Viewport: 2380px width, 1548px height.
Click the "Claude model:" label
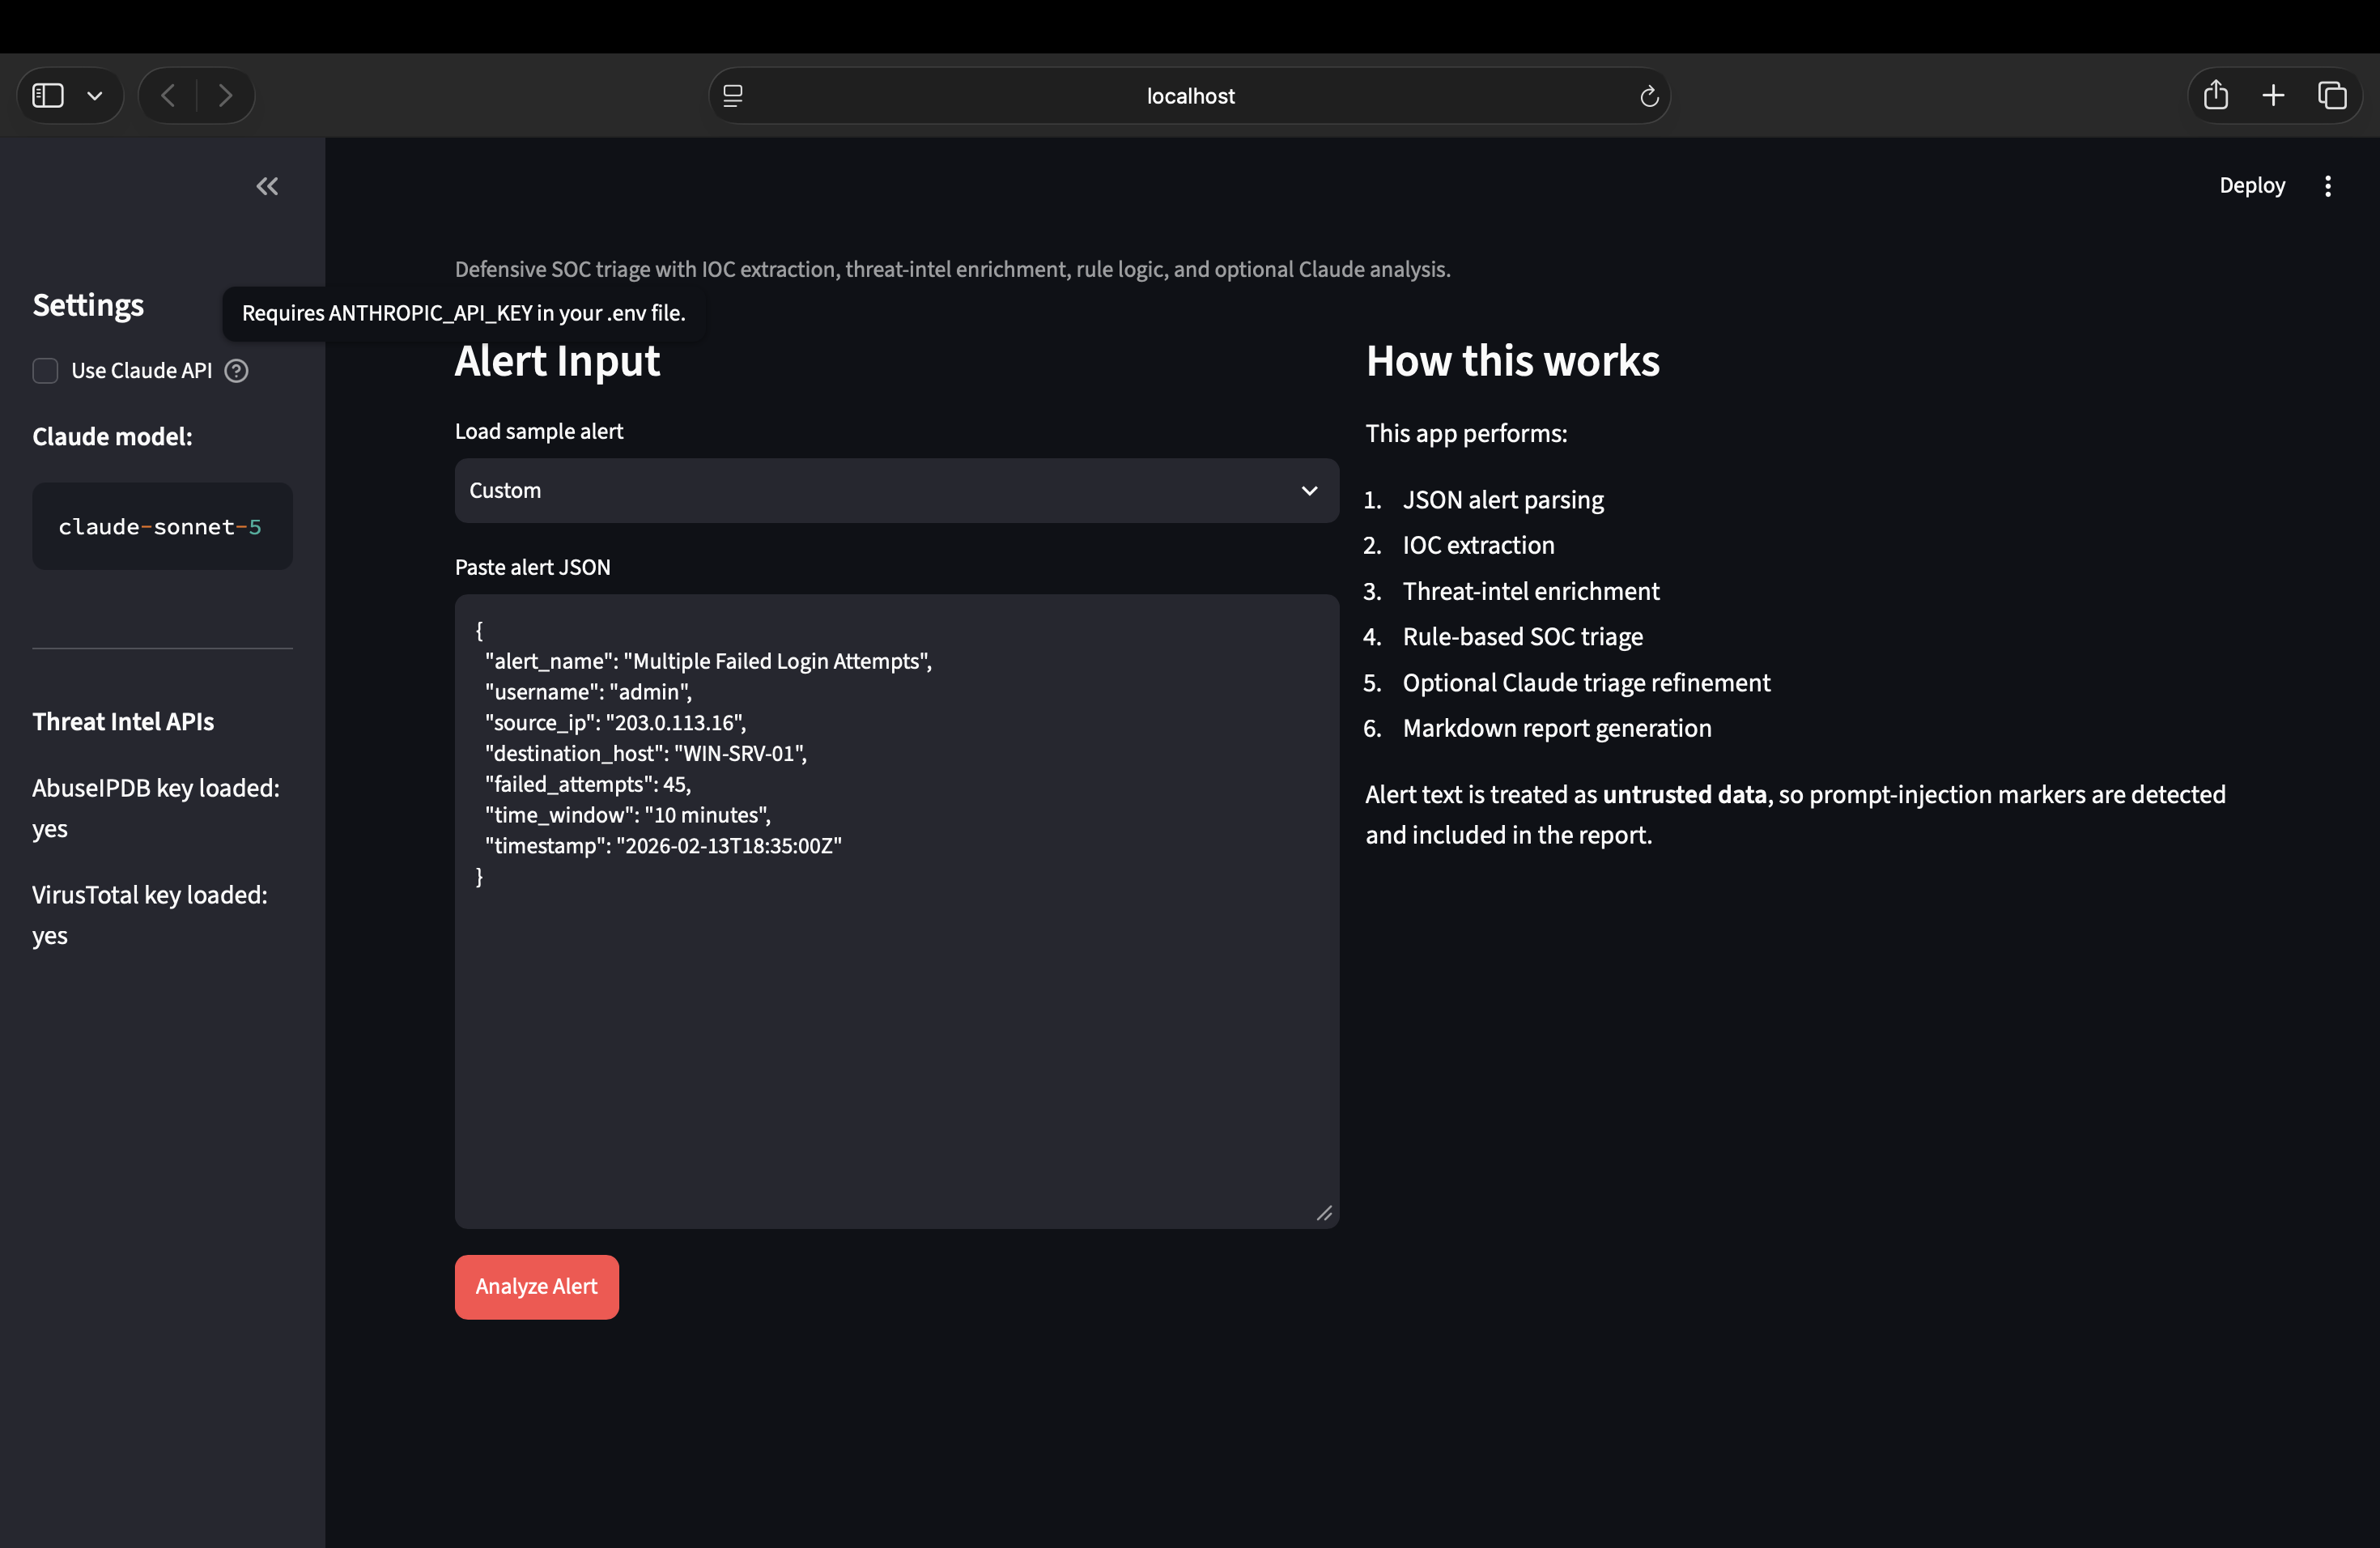pos(112,437)
